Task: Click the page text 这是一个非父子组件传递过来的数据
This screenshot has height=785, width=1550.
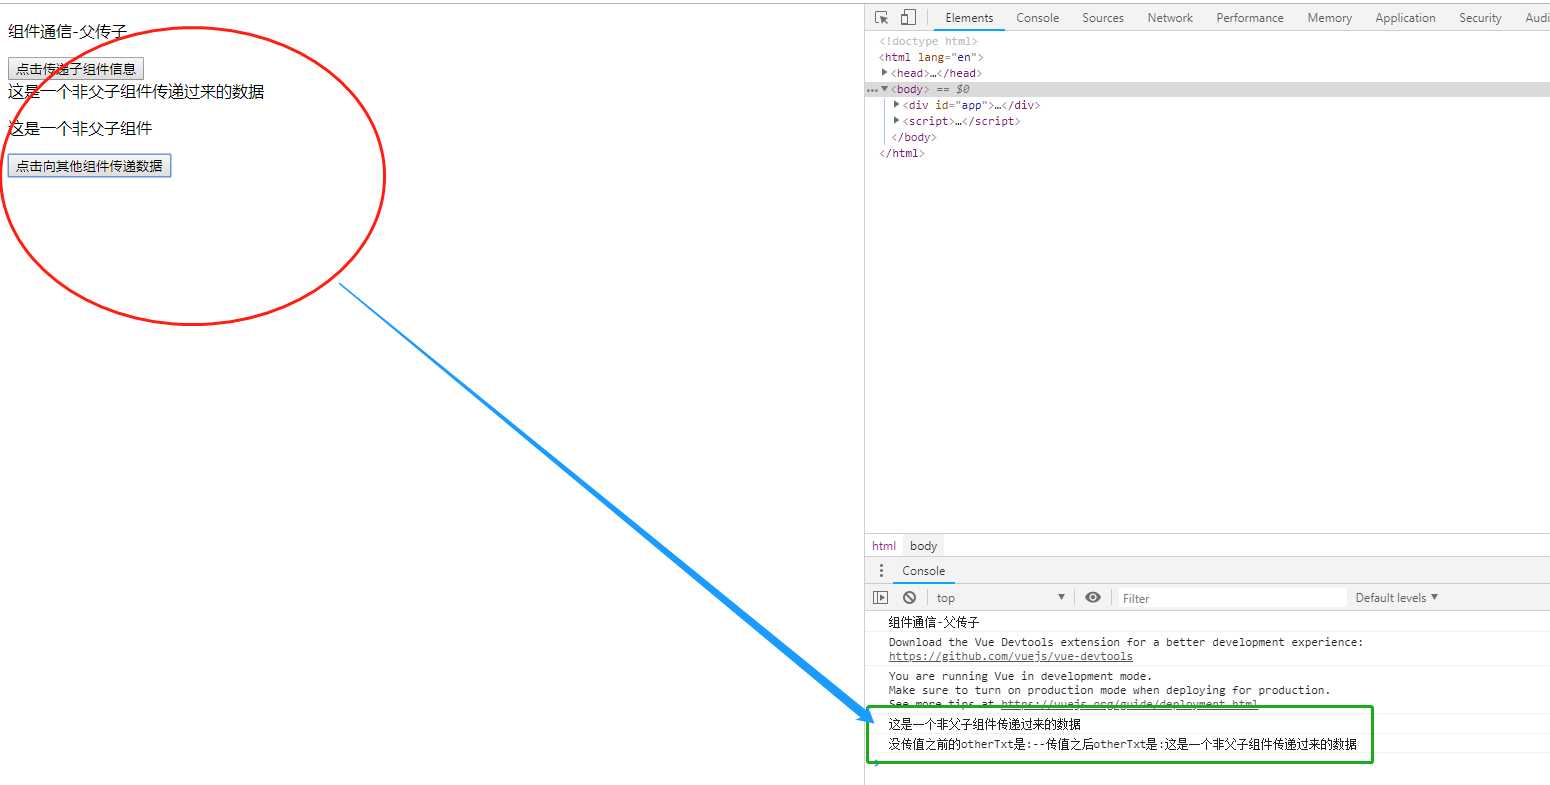Action: pyautogui.click(x=136, y=92)
